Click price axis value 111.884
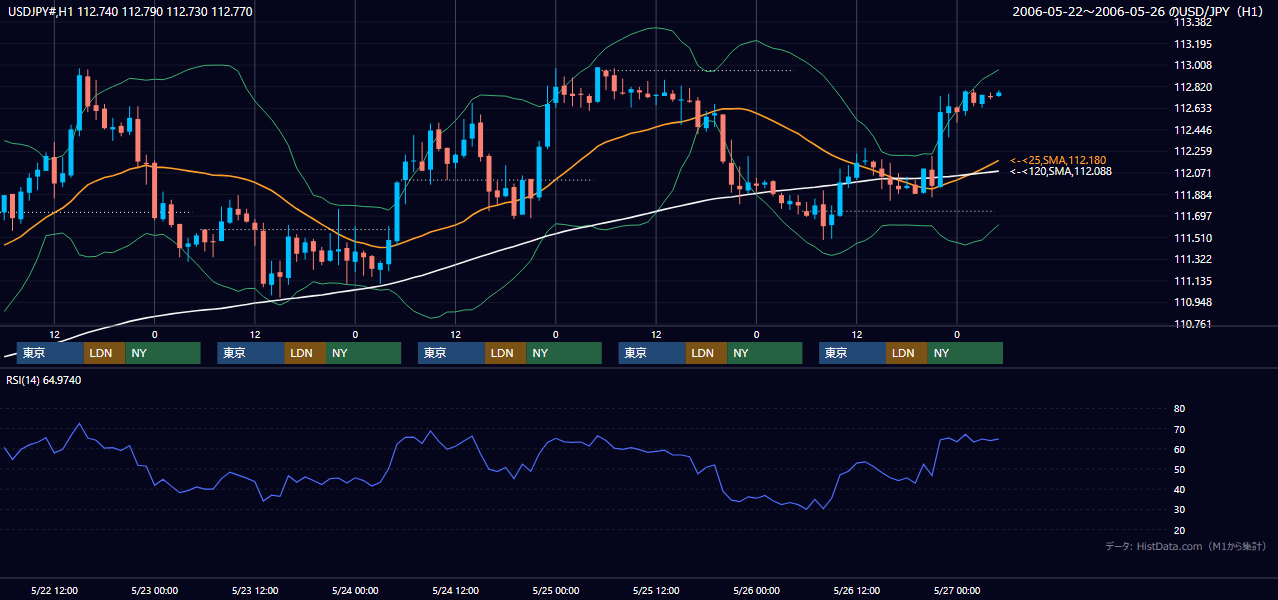Viewport: 1278px width, 600px height. pos(1192,194)
